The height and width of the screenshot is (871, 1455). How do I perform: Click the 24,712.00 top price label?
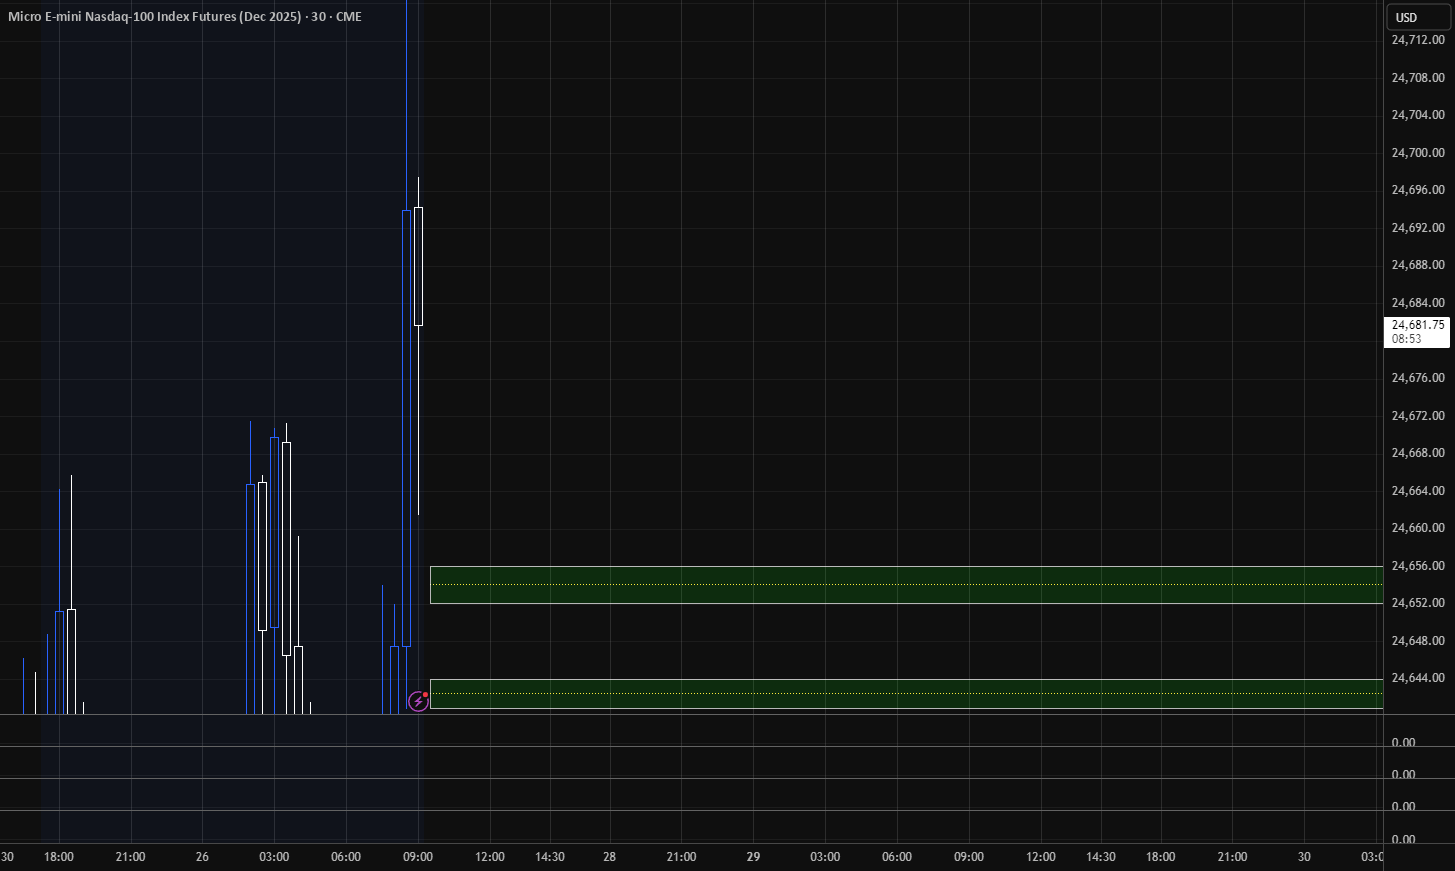point(1417,40)
